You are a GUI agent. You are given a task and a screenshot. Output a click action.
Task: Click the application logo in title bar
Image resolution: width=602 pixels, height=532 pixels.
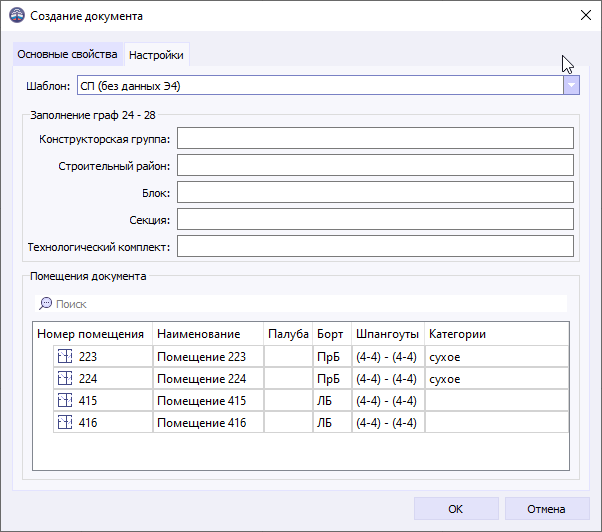(x=17, y=16)
